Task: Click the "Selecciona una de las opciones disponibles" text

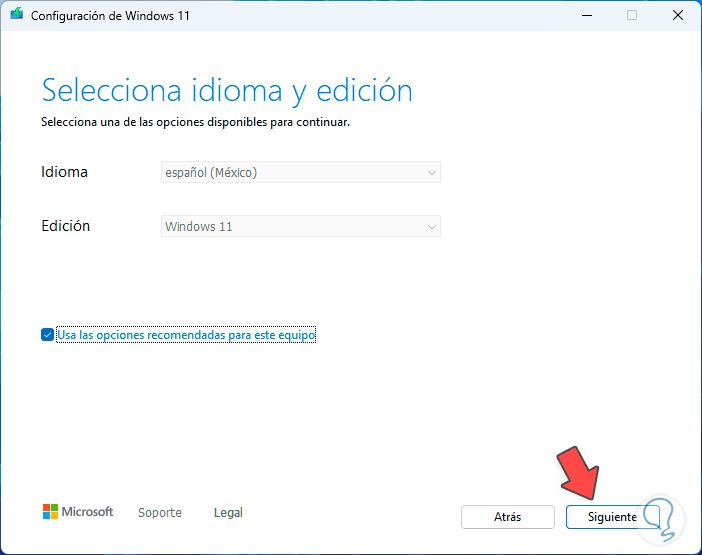Action: pos(196,122)
